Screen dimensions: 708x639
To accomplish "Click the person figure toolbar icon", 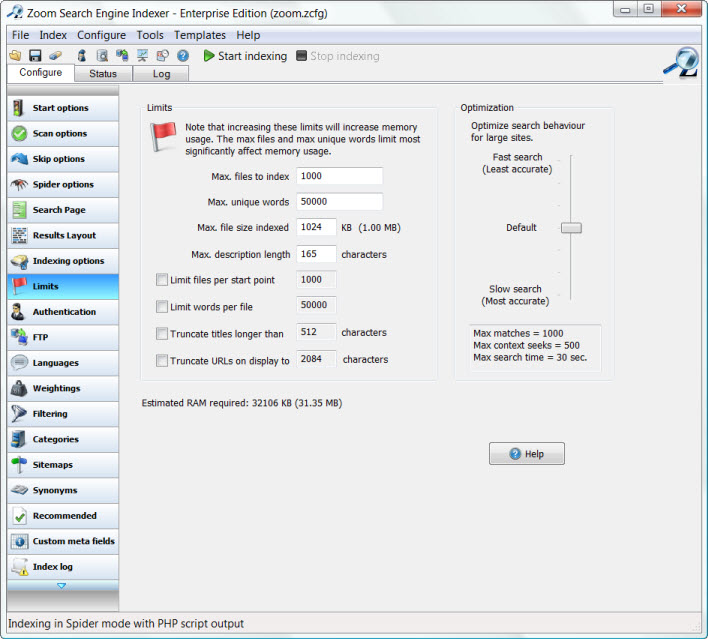I will 82,56.
